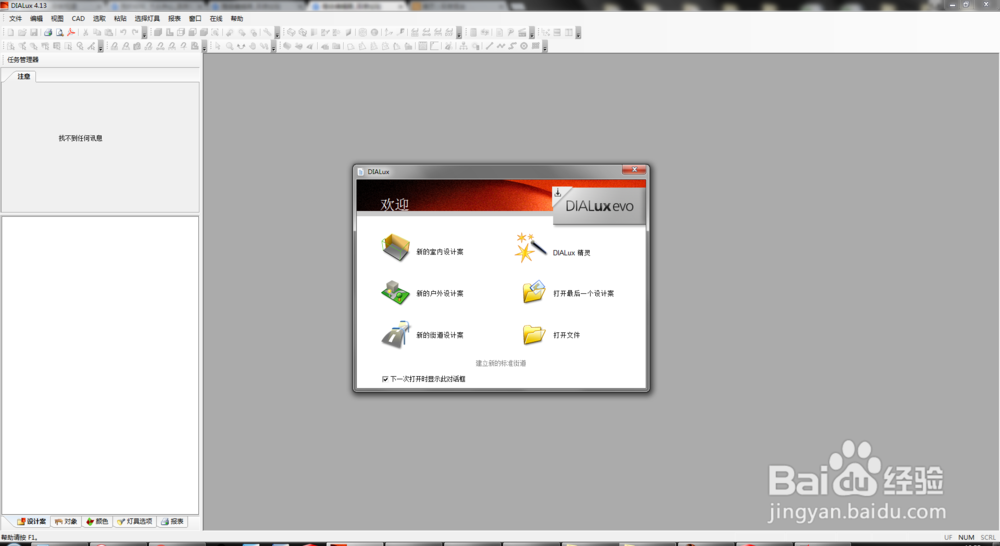Close the DIALux welcome dialog
Image resolution: width=1000 pixels, height=546 pixels.
click(x=634, y=170)
